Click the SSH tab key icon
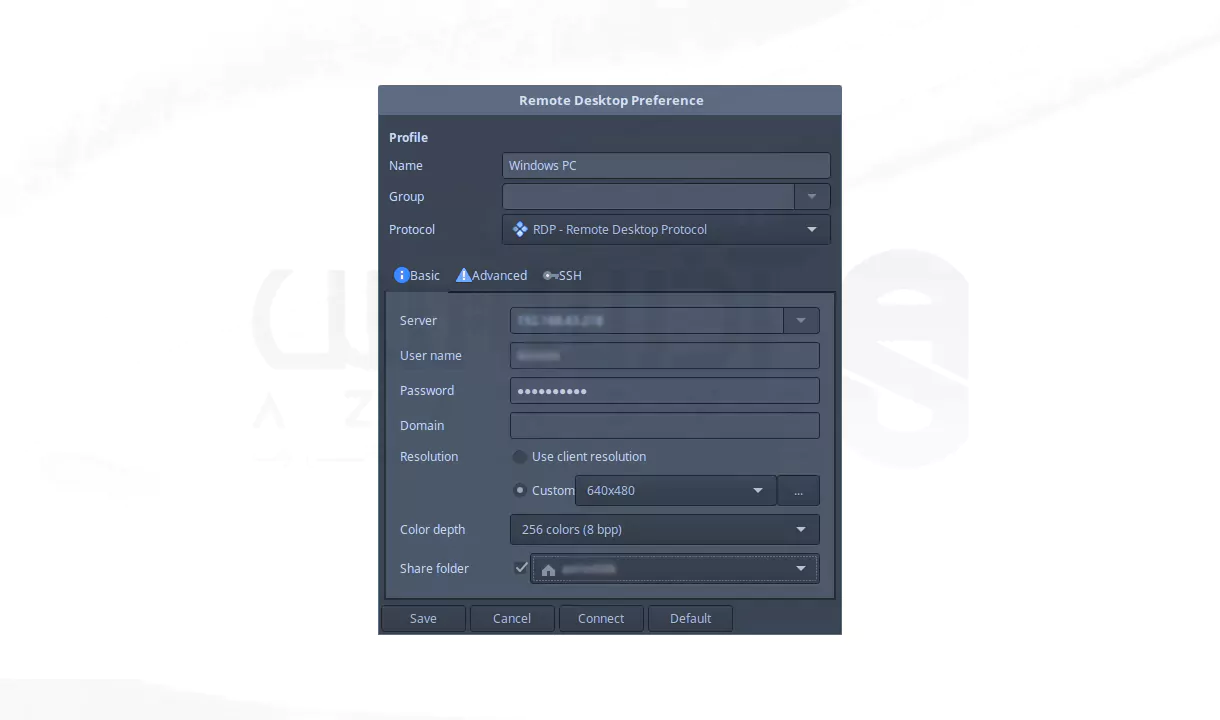1220x720 pixels. tap(550, 275)
